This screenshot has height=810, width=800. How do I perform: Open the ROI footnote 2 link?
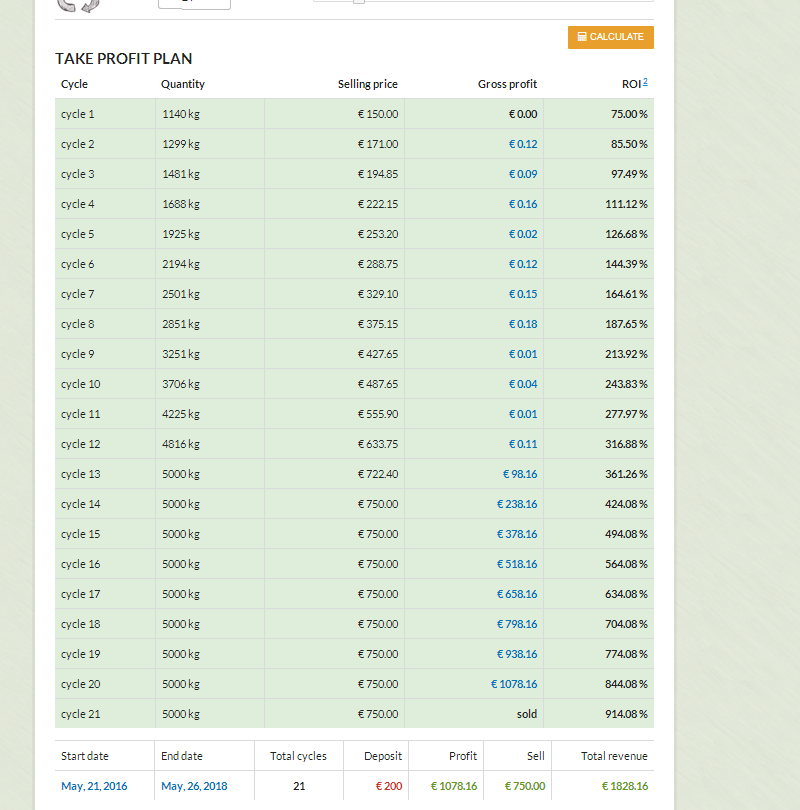pyautogui.click(x=645, y=82)
